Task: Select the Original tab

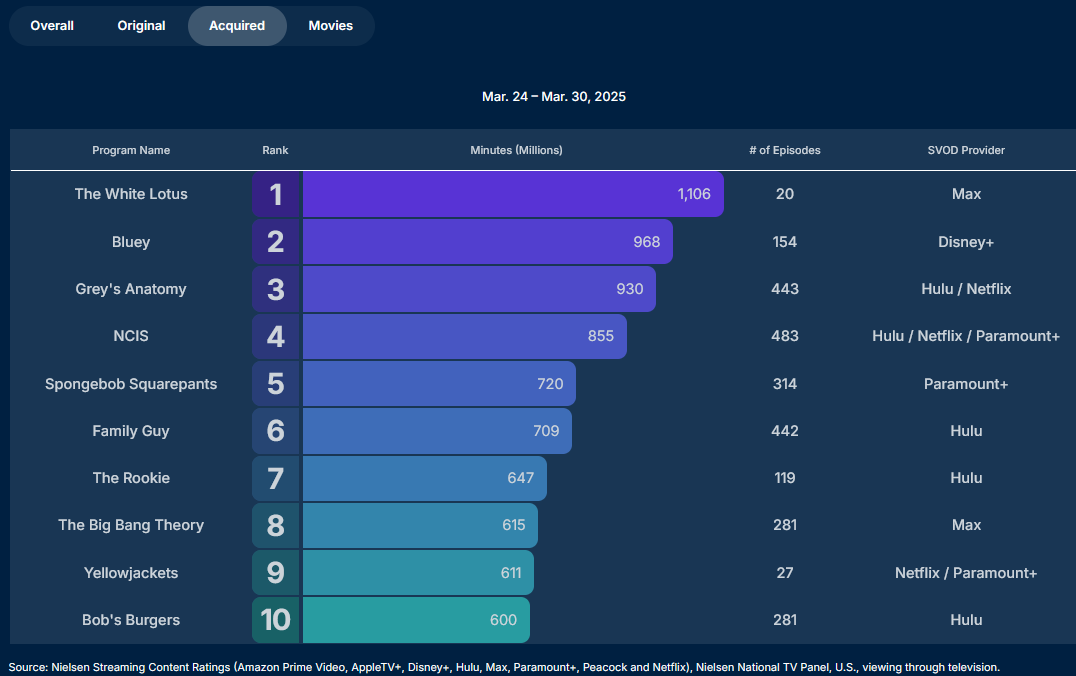Action: tap(141, 26)
